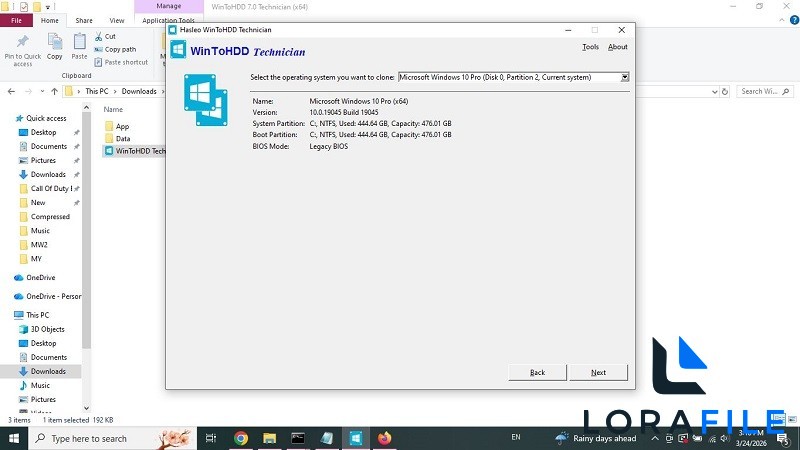
Task: Select Pictures under Quick access
Action: (43, 160)
